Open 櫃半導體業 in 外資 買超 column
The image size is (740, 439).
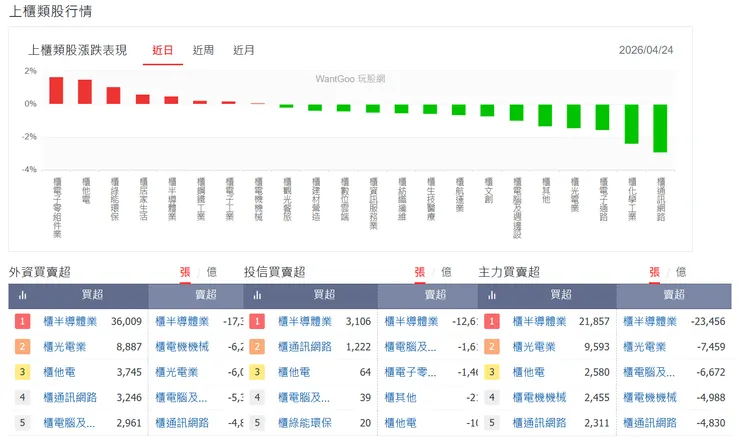click(x=70, y=321)
